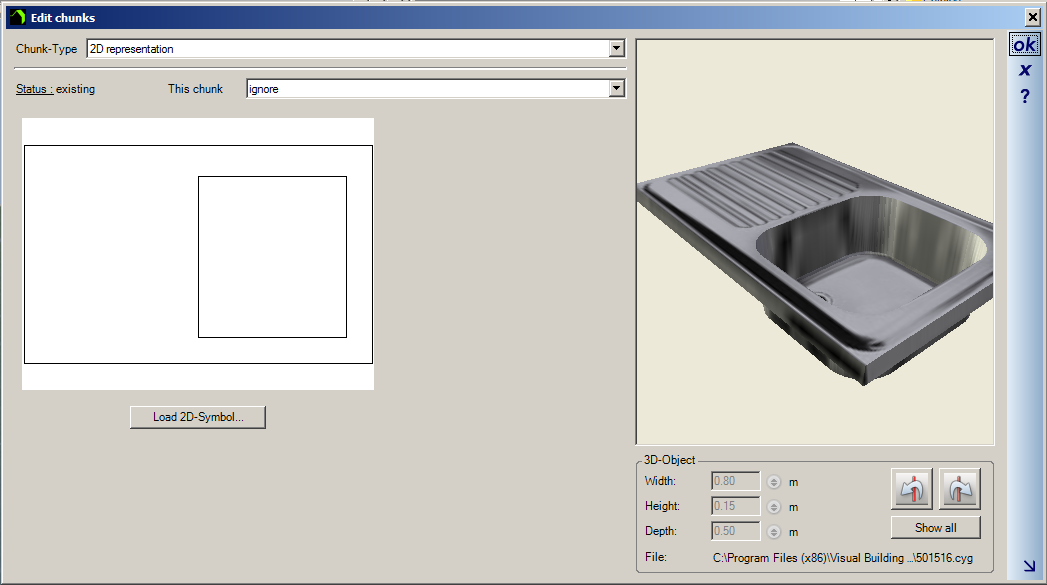Click the expand arrow icon at bottom right
The width and height of the screenshot is (1047, 585).
[1029, 566]
